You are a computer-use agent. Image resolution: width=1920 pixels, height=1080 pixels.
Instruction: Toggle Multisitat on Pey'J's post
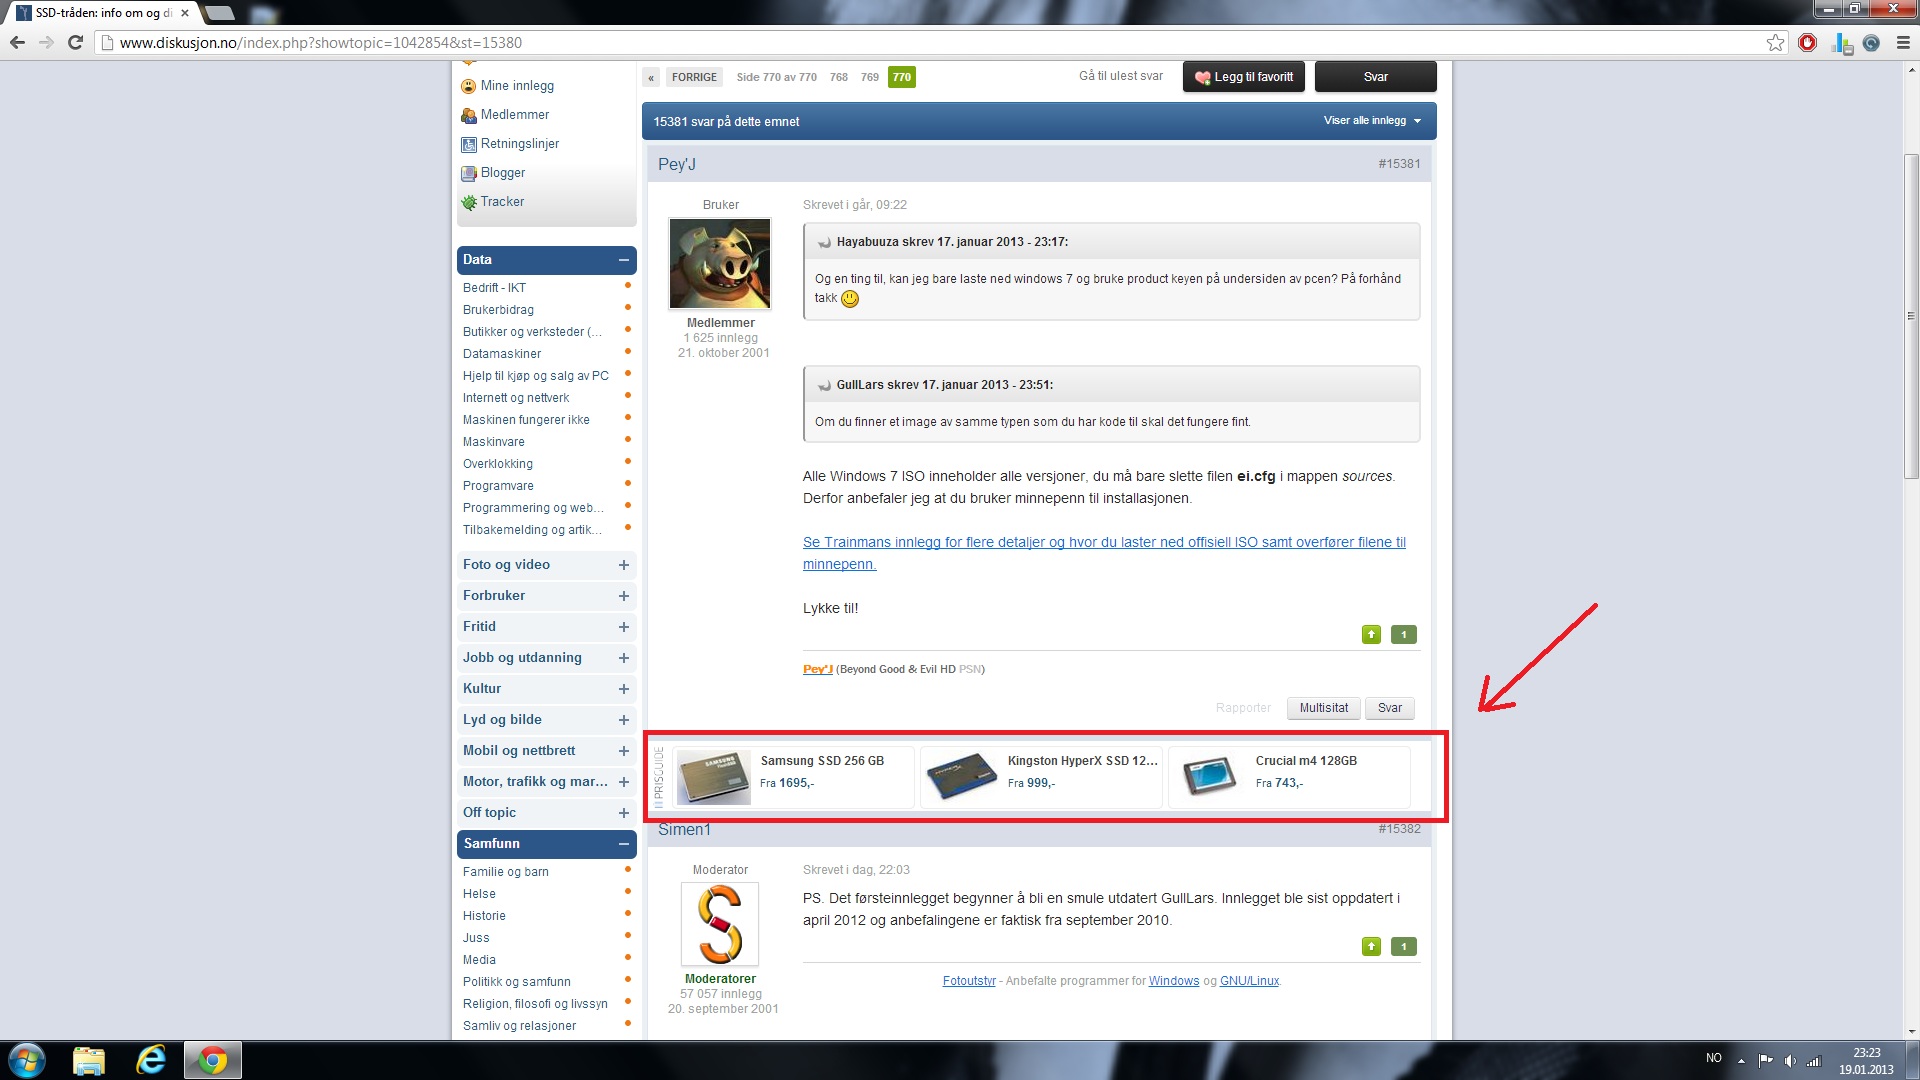(1323, 708)
